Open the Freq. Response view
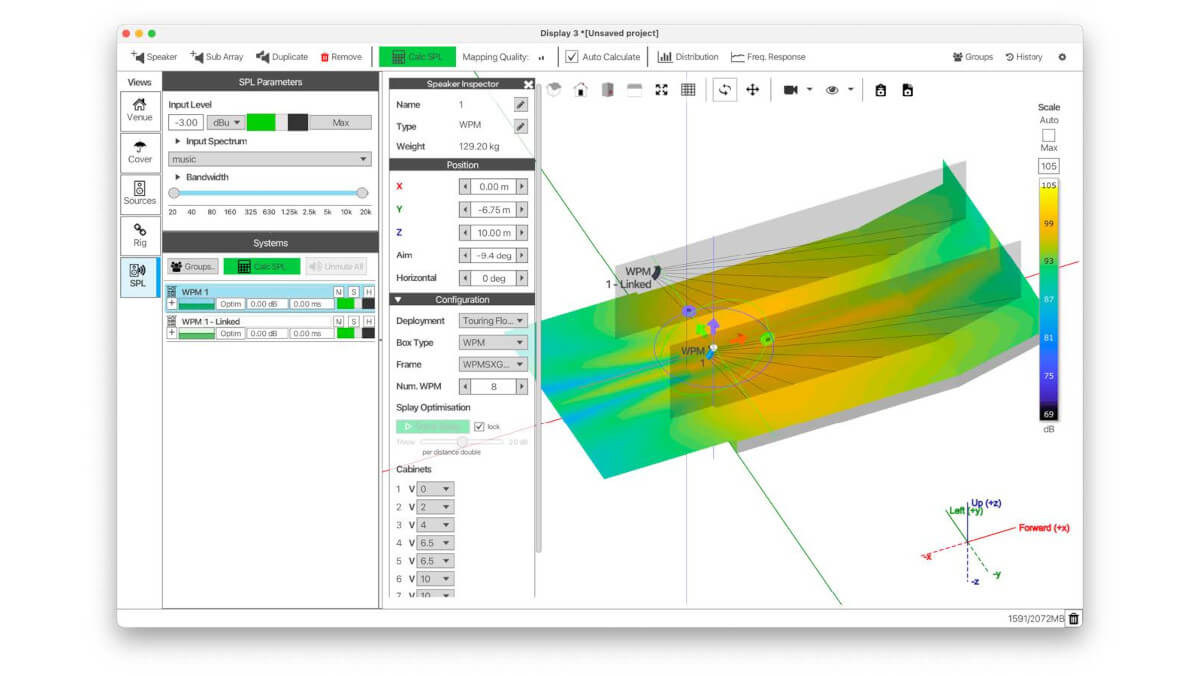 point(768,57)
